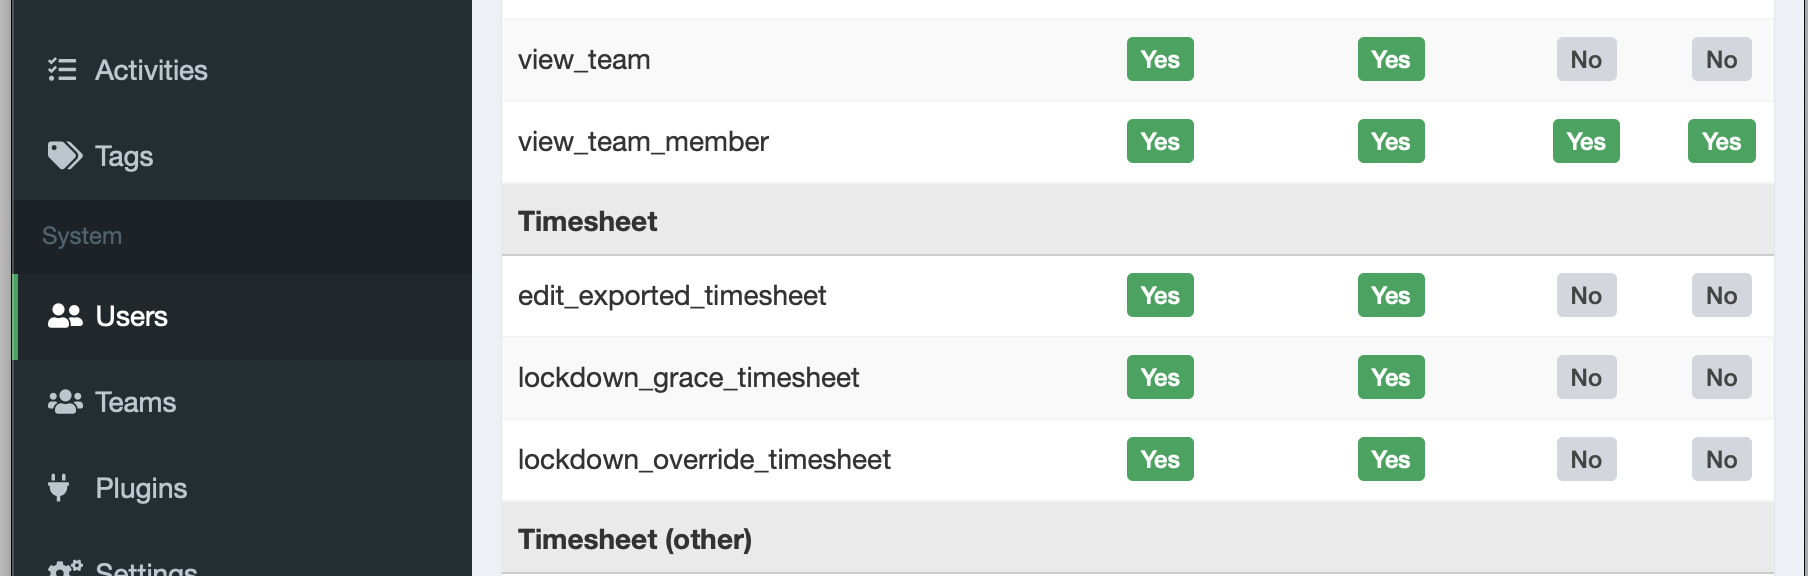Click the Yes button for lockdown_override_timesheet

coord(1159,459)
